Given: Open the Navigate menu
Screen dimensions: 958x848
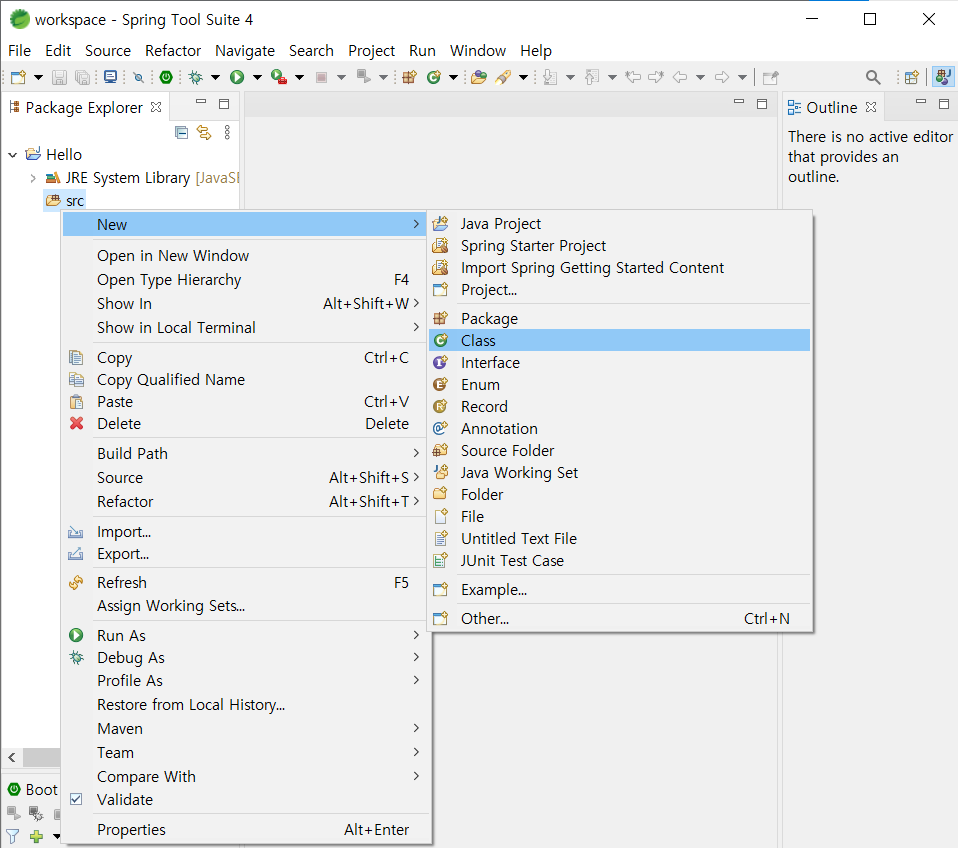Looking at the screenshot, I should tap(245, 51).
